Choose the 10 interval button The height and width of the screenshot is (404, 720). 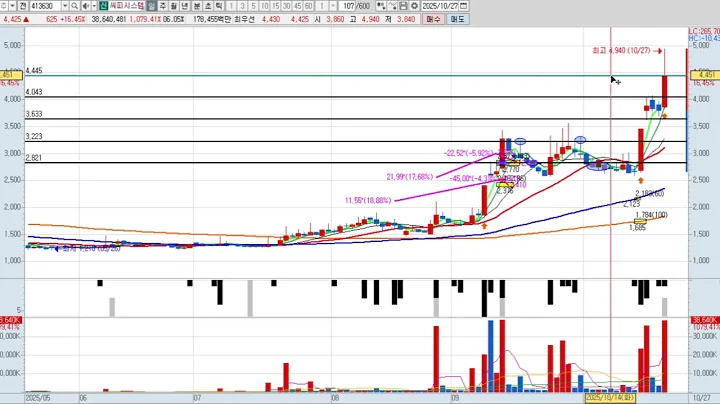[264, 6]
